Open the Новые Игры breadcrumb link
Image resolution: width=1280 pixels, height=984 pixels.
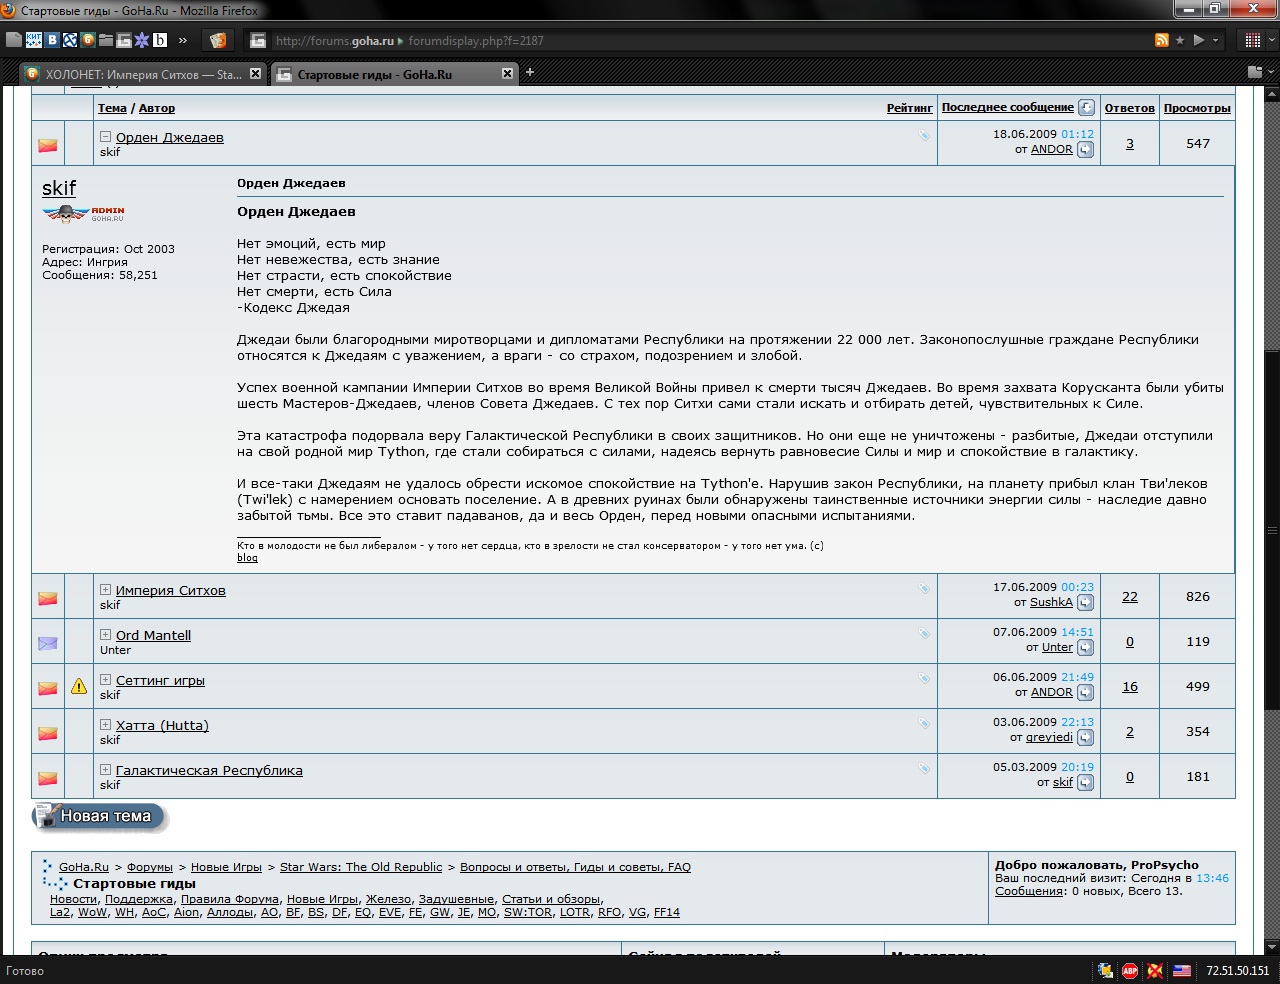click(x=226, y=867)
